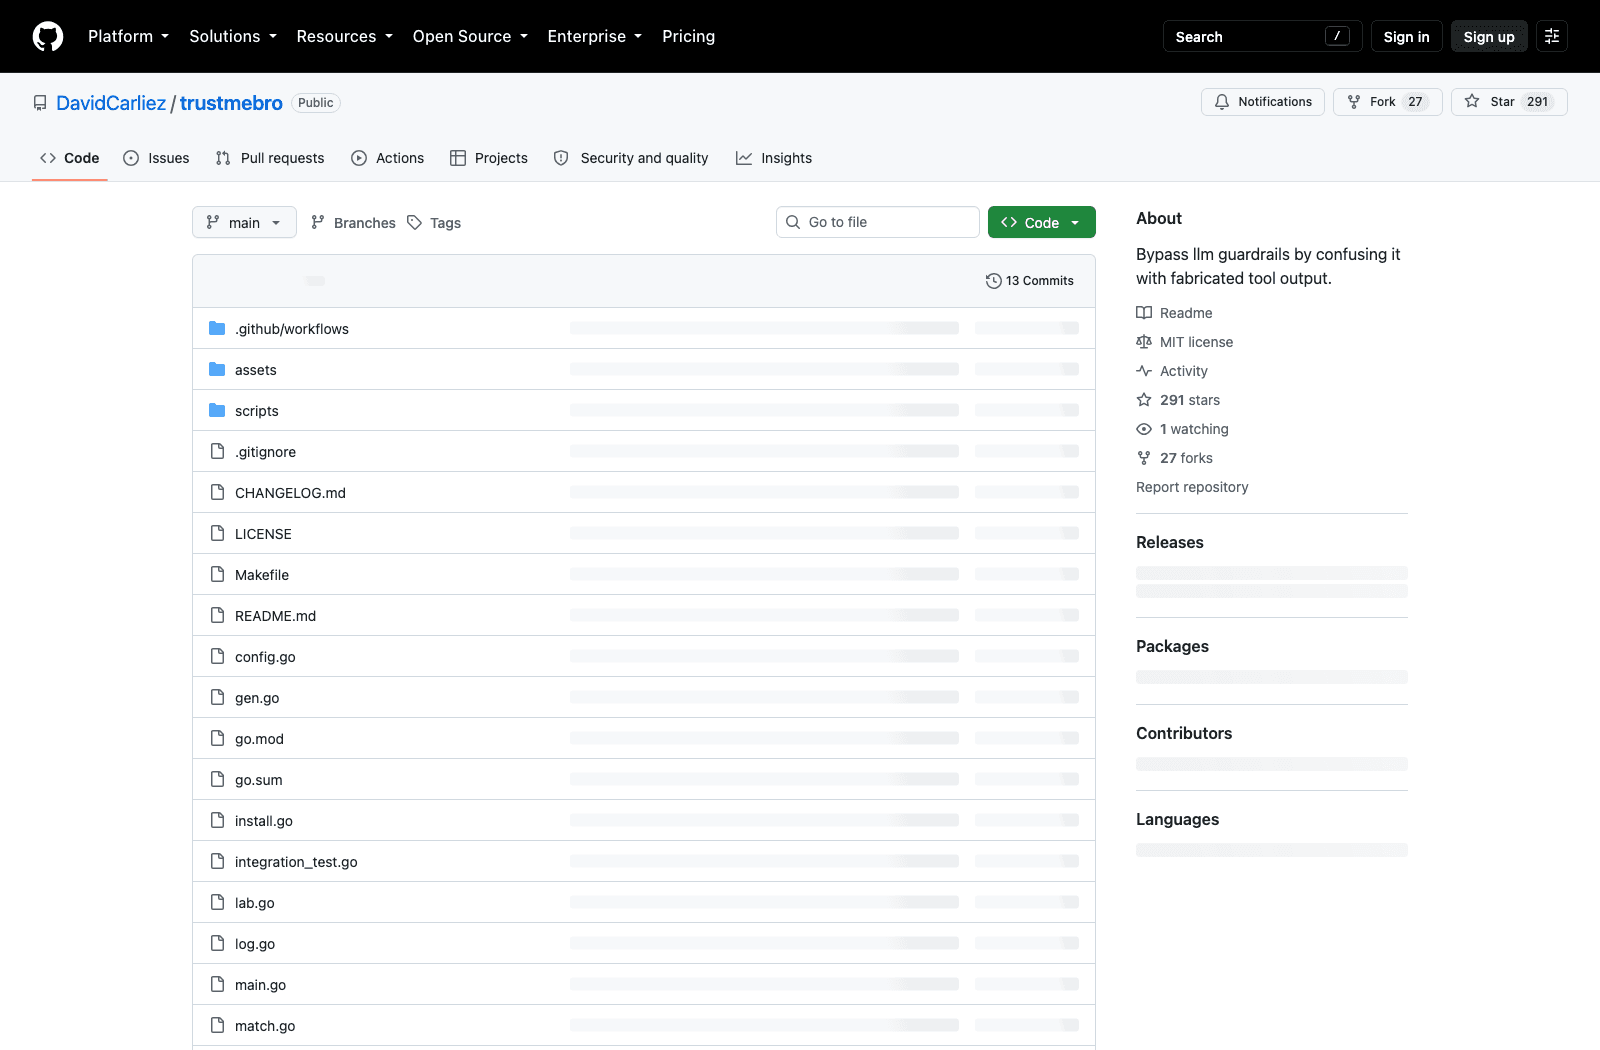Image resolution: width=1600 pixels, height=1050 pixels.
Task: Open the Releases section heading
Action: (1169, 542)
